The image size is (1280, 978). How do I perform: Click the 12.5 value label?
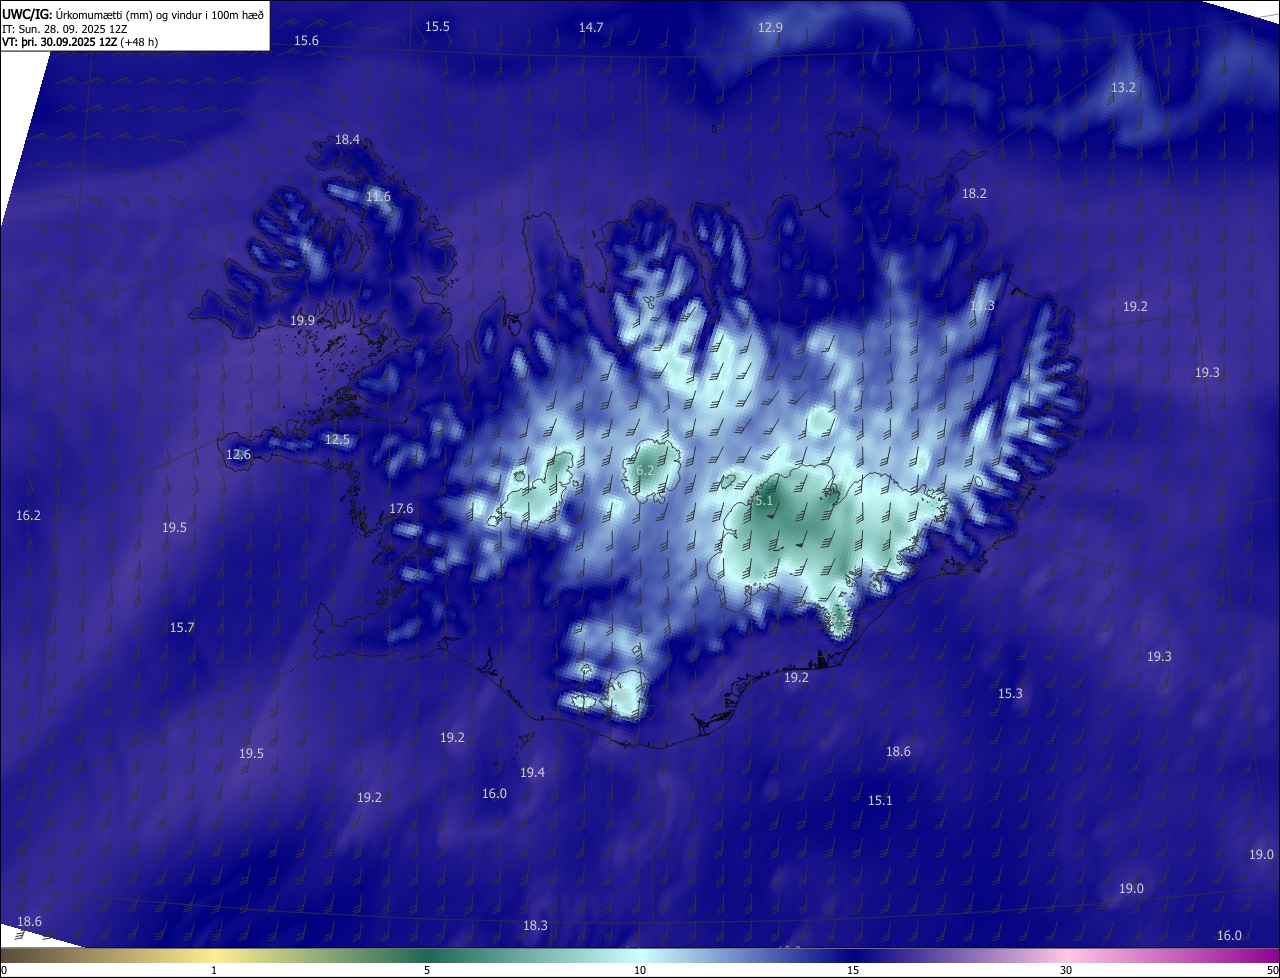click(338, 440)
